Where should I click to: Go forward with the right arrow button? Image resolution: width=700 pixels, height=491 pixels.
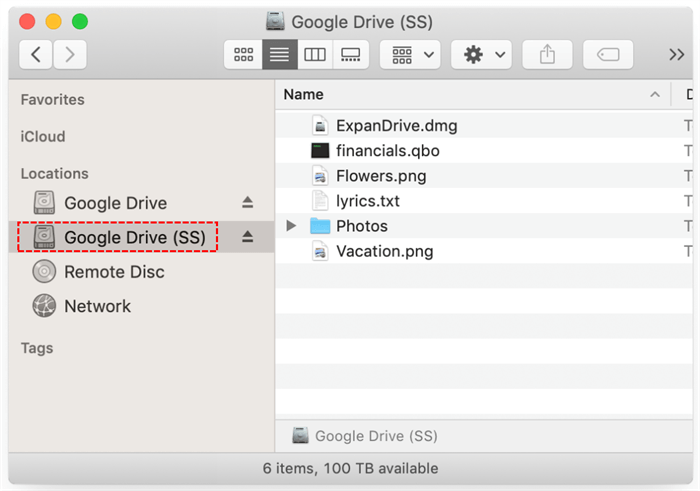pos(69,55)
